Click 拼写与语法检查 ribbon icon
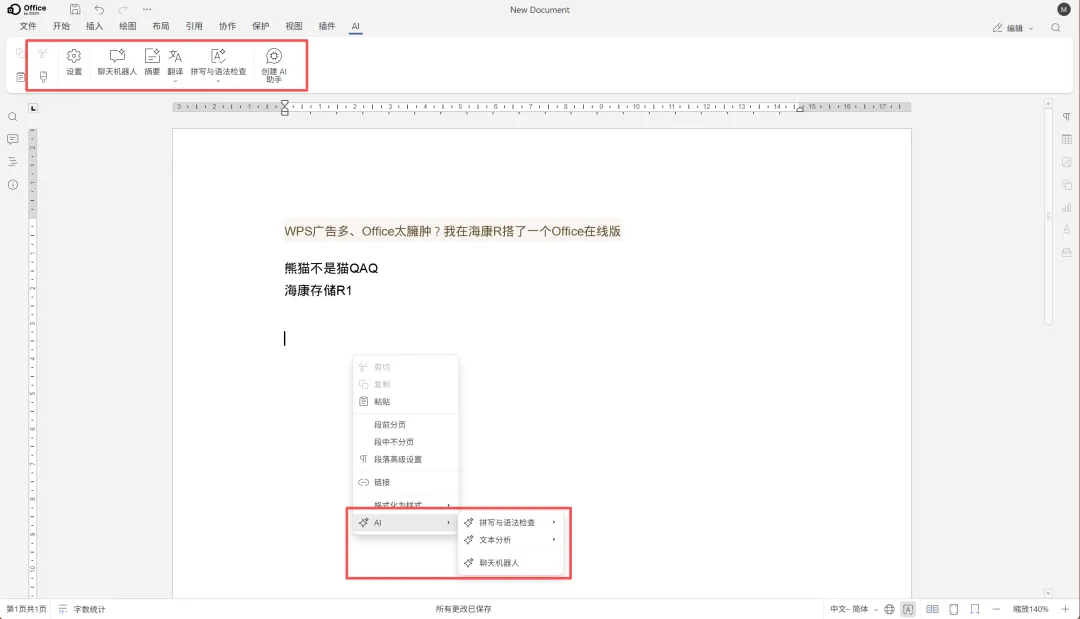 [218, 56]
